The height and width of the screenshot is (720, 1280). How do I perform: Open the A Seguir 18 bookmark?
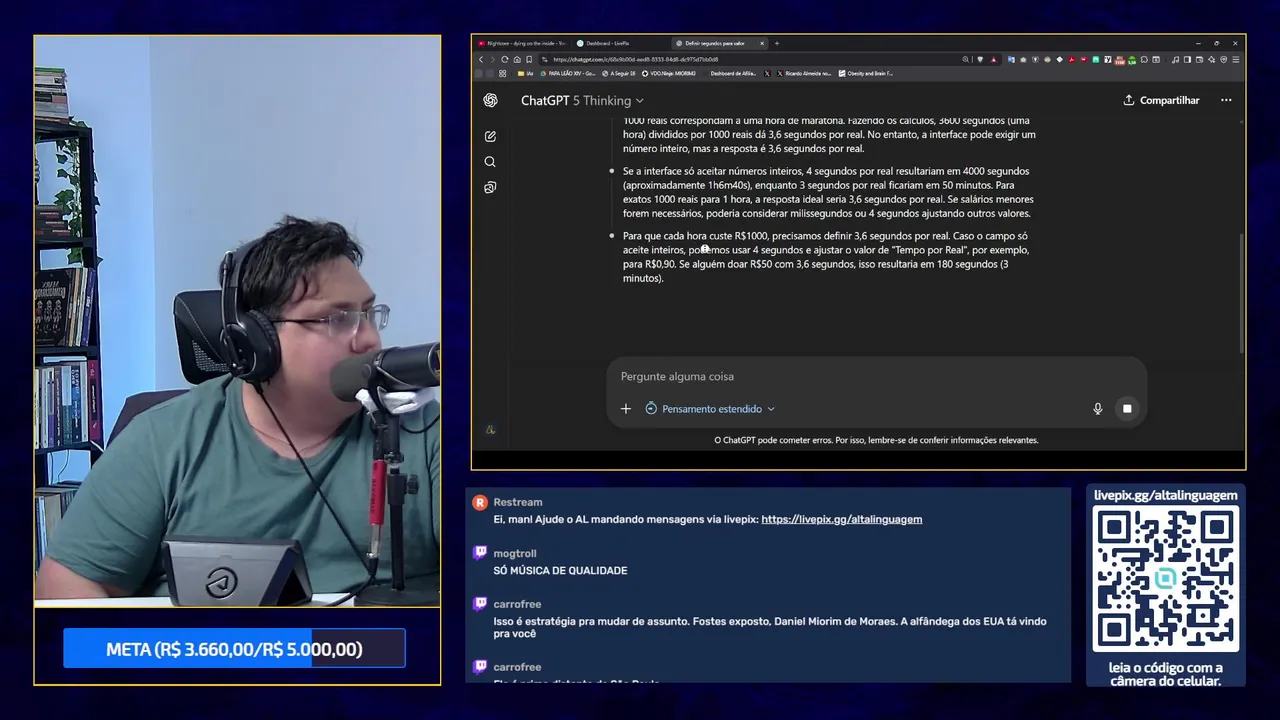[618, 73]
